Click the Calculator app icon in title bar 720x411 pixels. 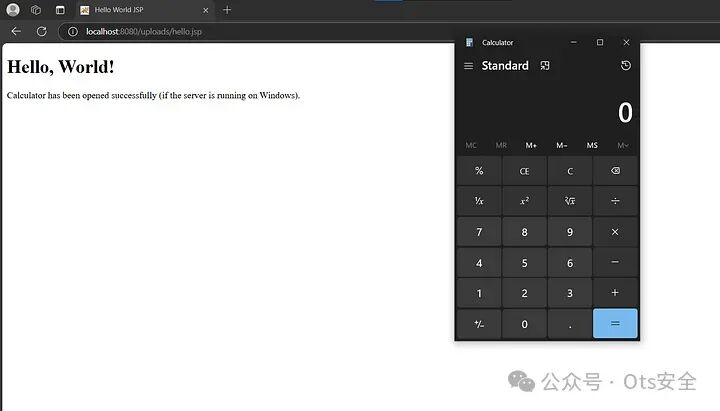[469, 42]
